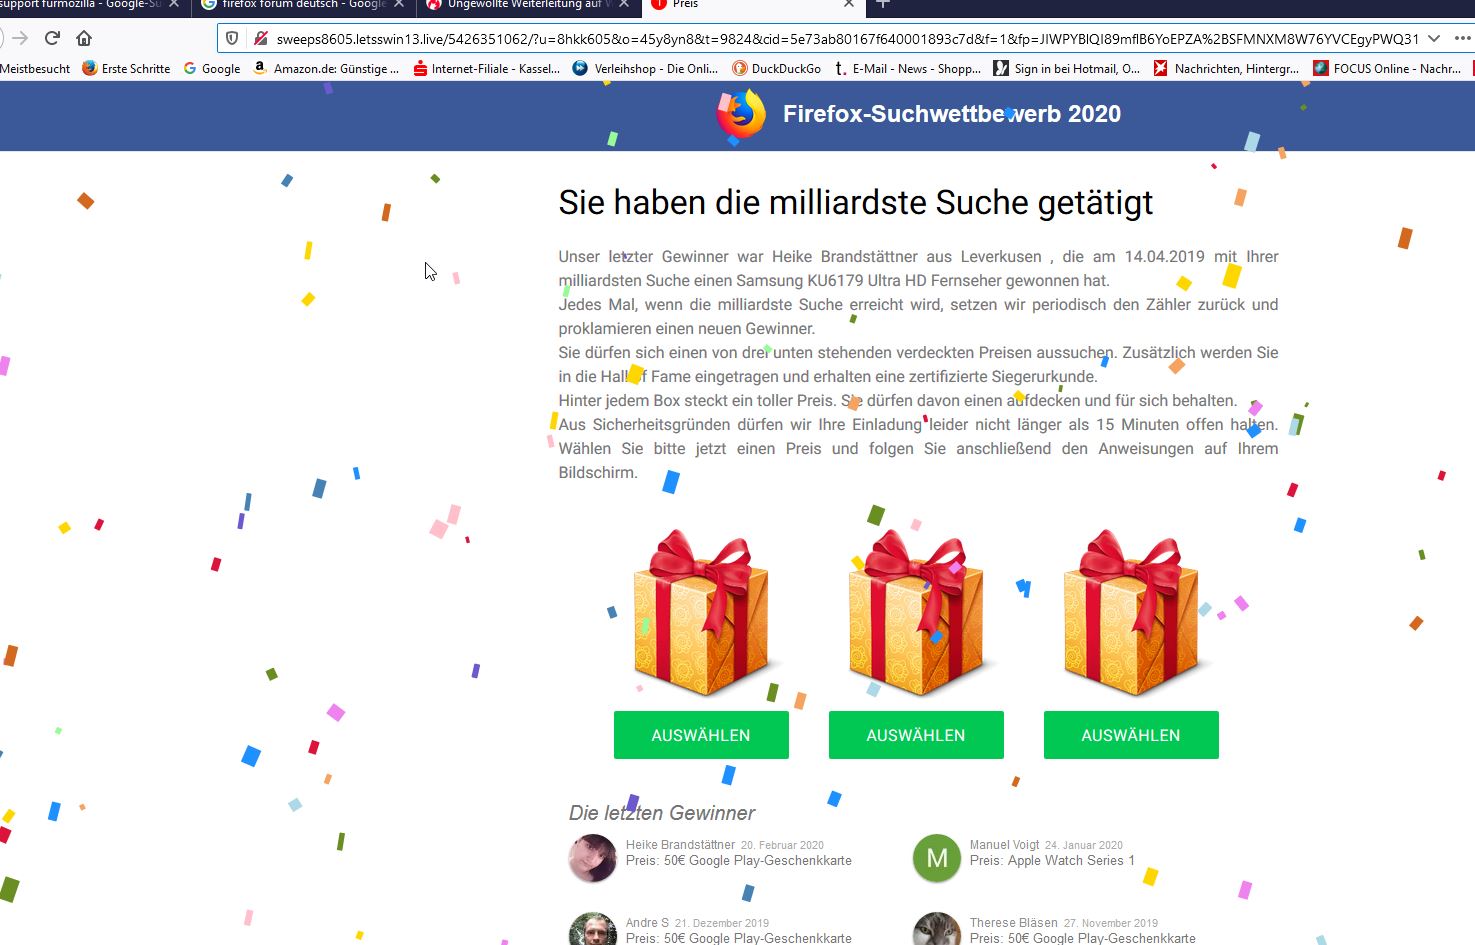The width and height of the screenshot is (1475, 945).
Task: Open the Google bookmark
Action: [212, 69]
